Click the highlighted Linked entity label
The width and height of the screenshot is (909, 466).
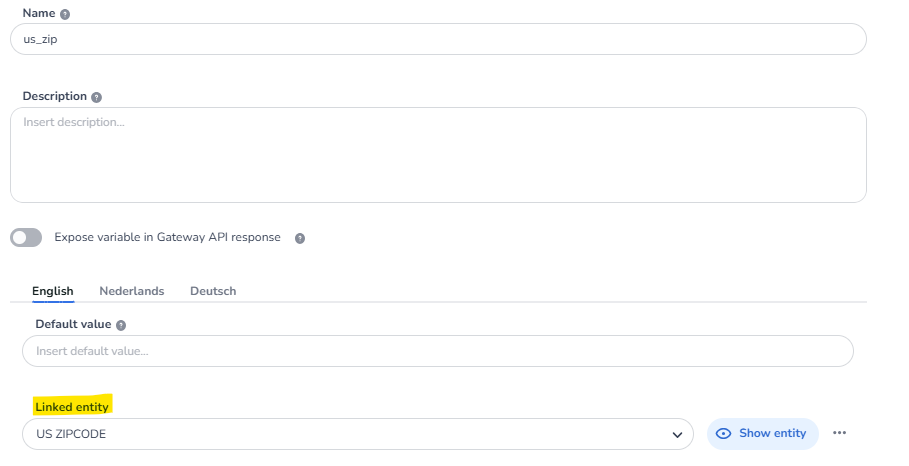pyautogui.click(x=72, y=407)
